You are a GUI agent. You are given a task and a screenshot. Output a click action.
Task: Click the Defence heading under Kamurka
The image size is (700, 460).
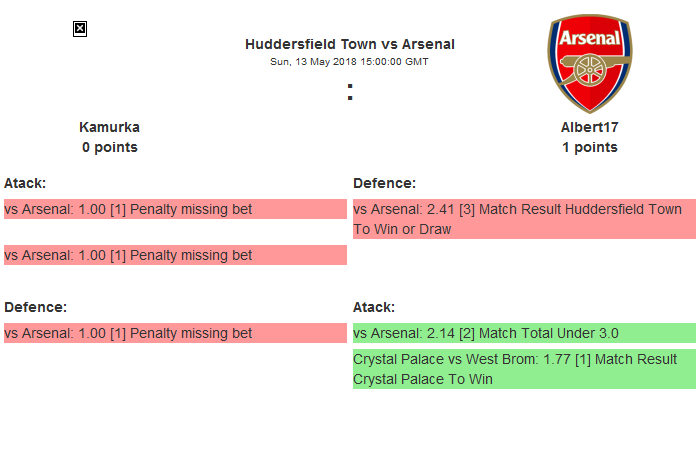point(35,307)
